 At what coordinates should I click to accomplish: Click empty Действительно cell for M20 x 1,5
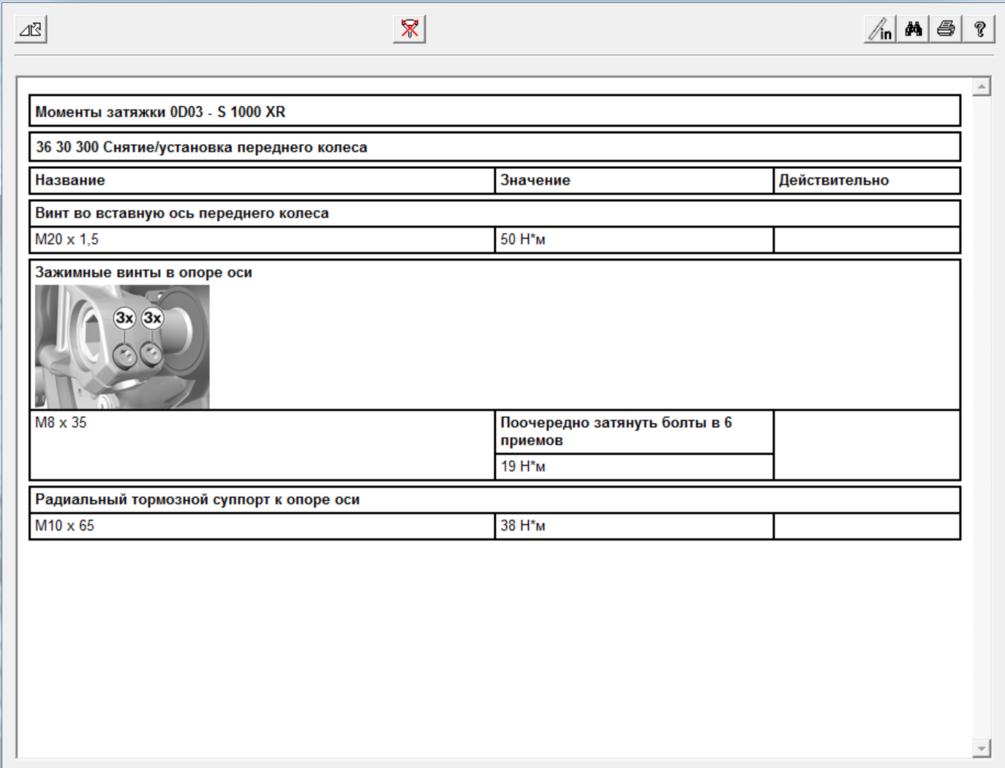pyautogui.click(x=866, y=240)
